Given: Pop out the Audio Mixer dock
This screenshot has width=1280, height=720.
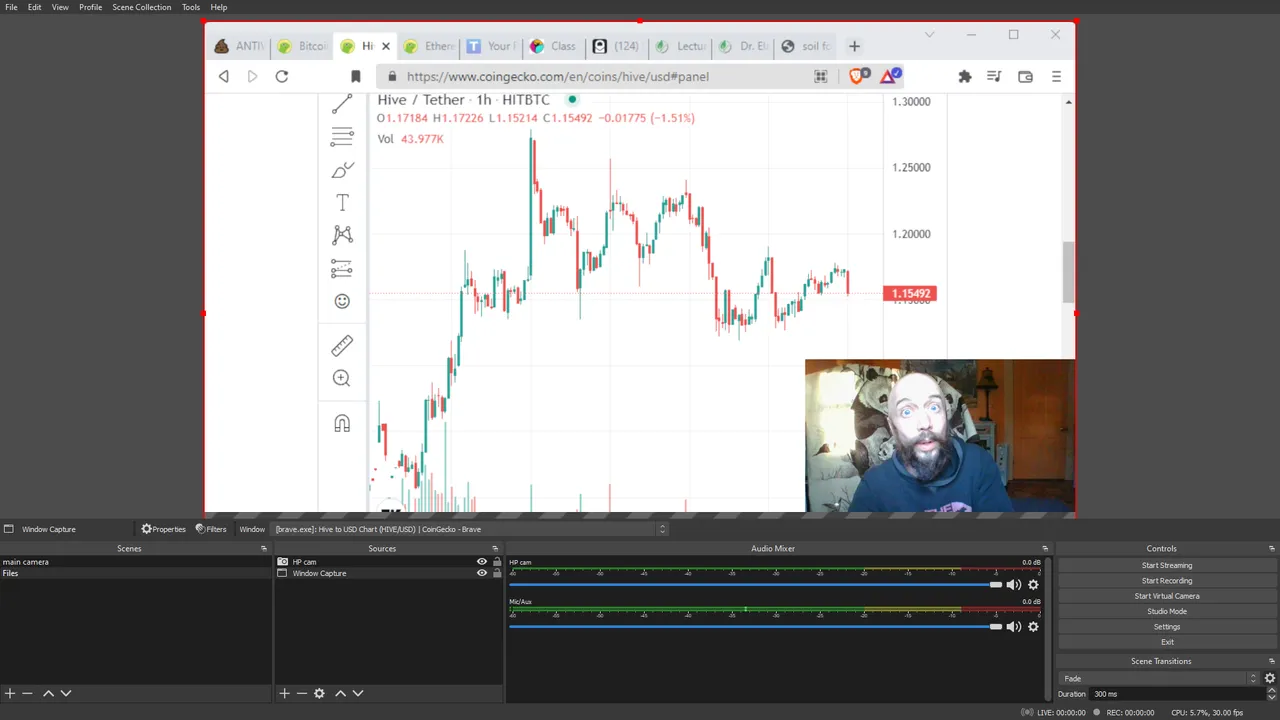Looking at the screenshot, I should [x=1045, y=548].
